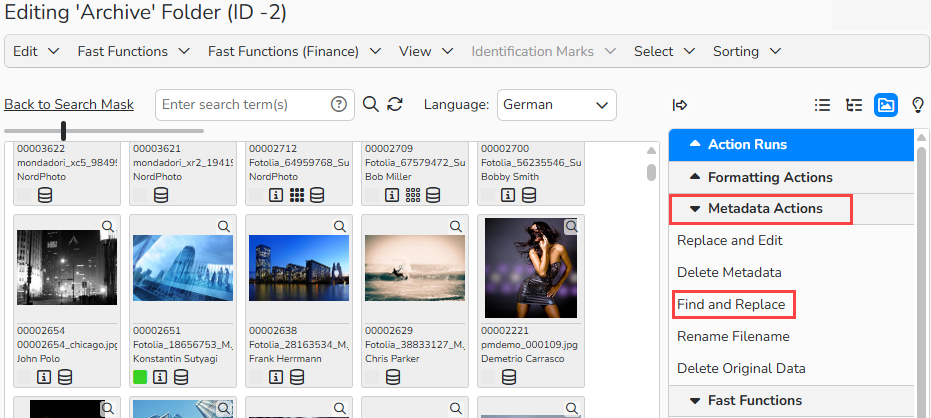This screenshot has width=931, height=418.
Task: Open the info icon for Konstantin Sutyagi's item
Action: 160,377
